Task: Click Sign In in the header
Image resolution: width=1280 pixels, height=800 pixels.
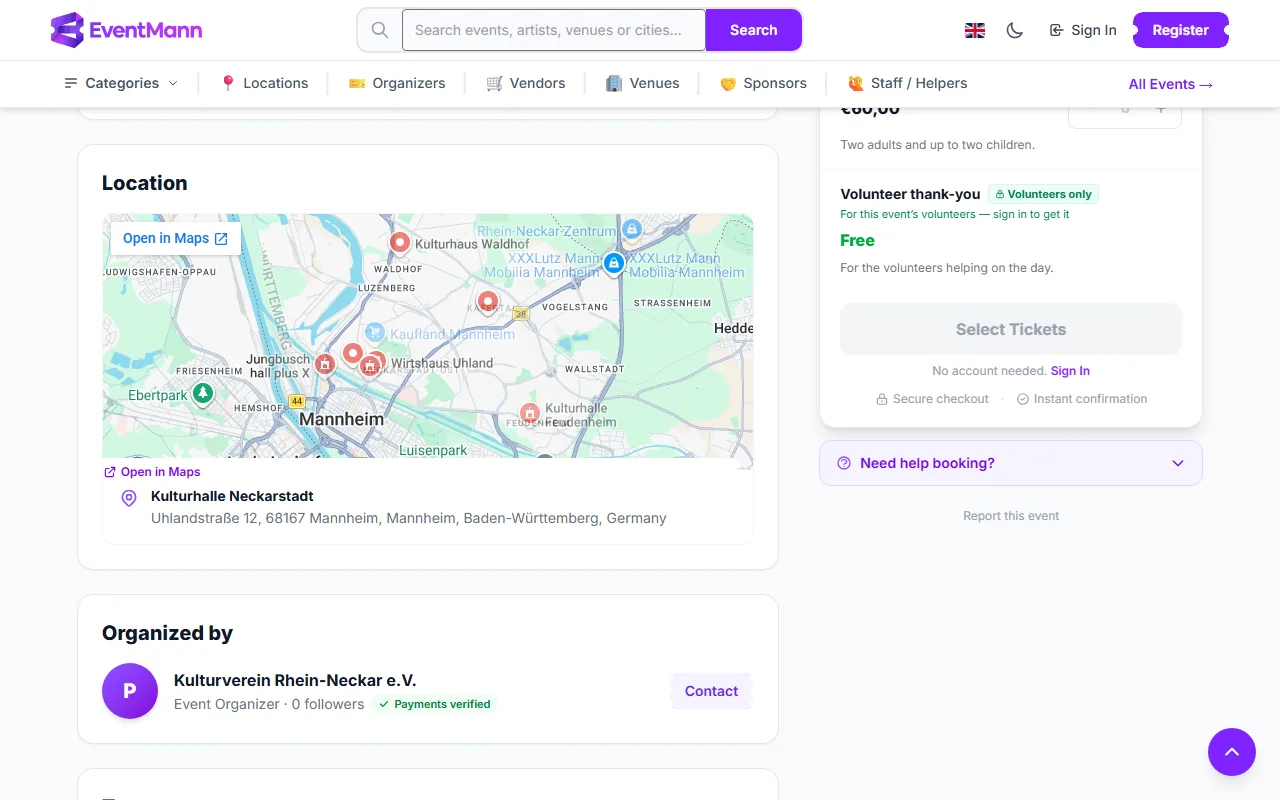Action: pyautogui.click(x=1083, y=30)
